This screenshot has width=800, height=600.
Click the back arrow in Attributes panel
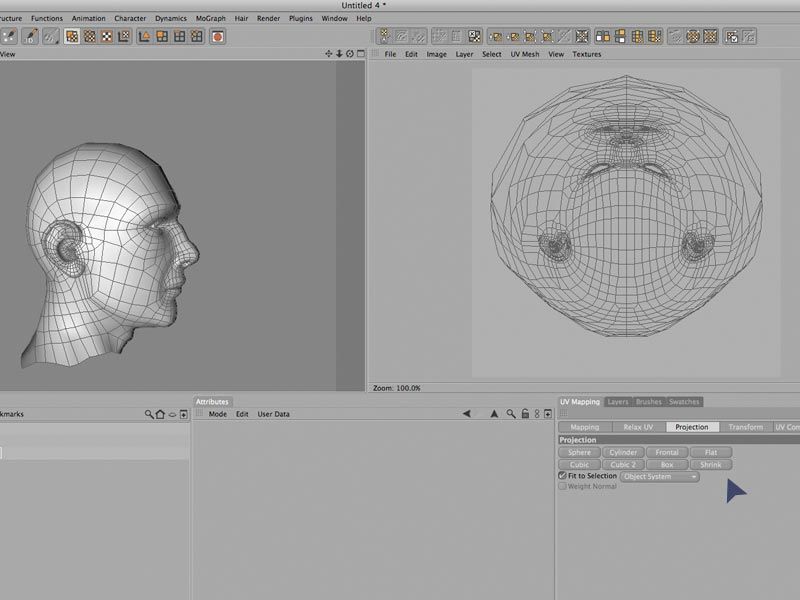(x=467, y=414)
